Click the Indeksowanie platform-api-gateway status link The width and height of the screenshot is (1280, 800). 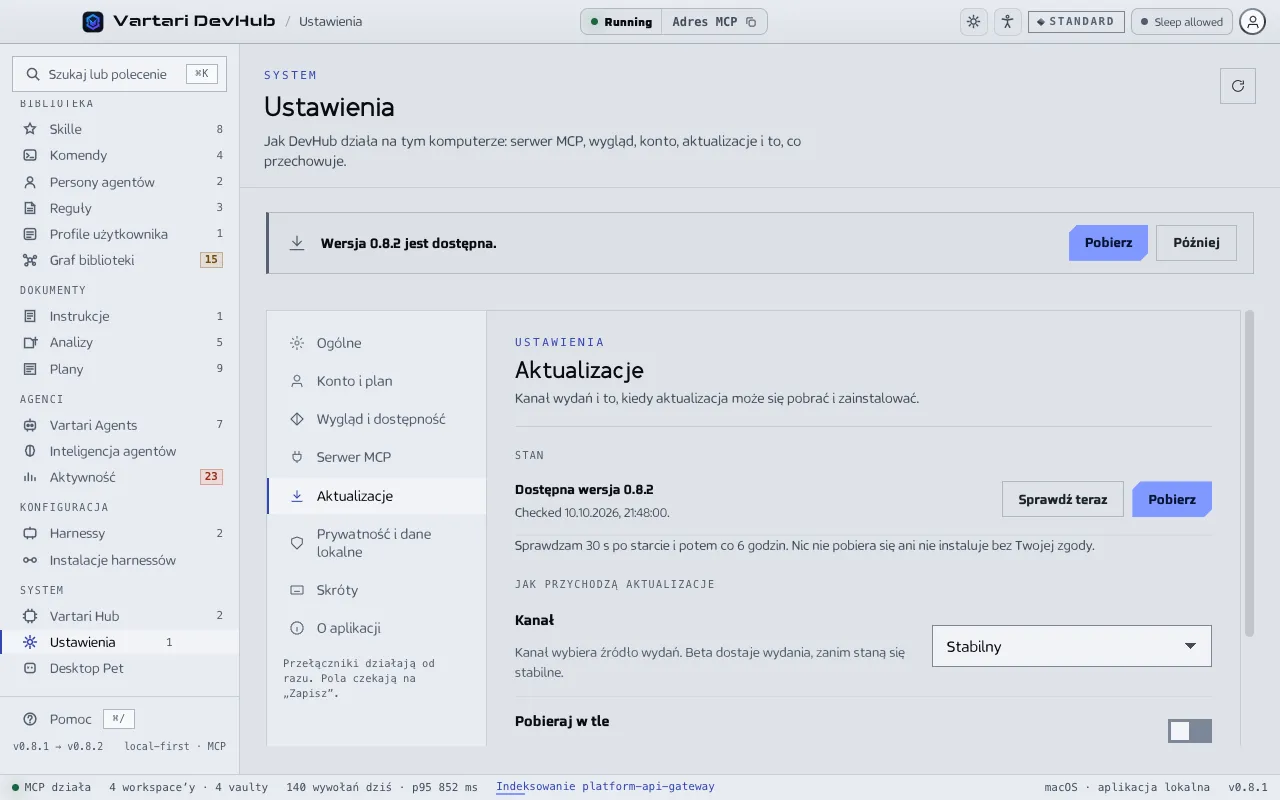[x=605, y=787]
